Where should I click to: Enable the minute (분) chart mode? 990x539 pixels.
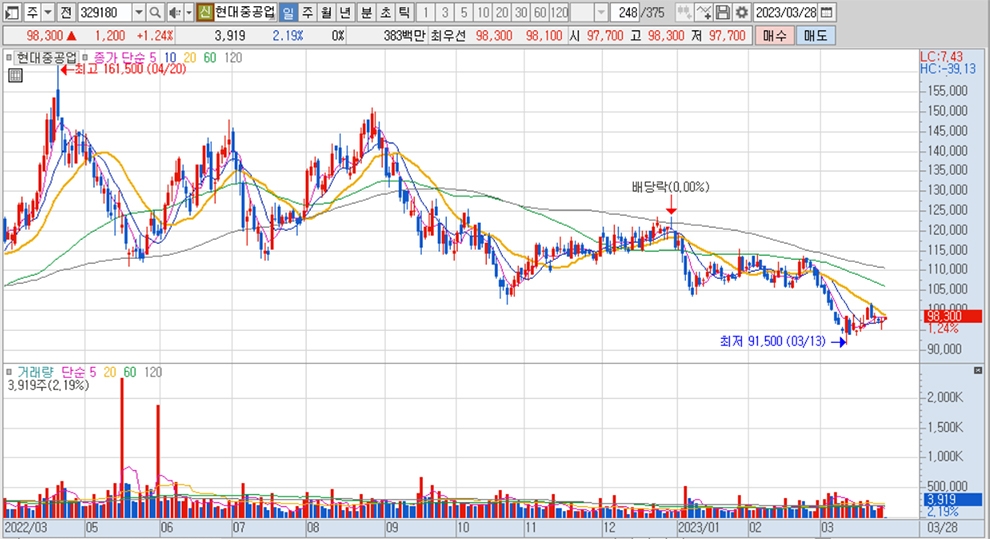[x=365, y=12]
